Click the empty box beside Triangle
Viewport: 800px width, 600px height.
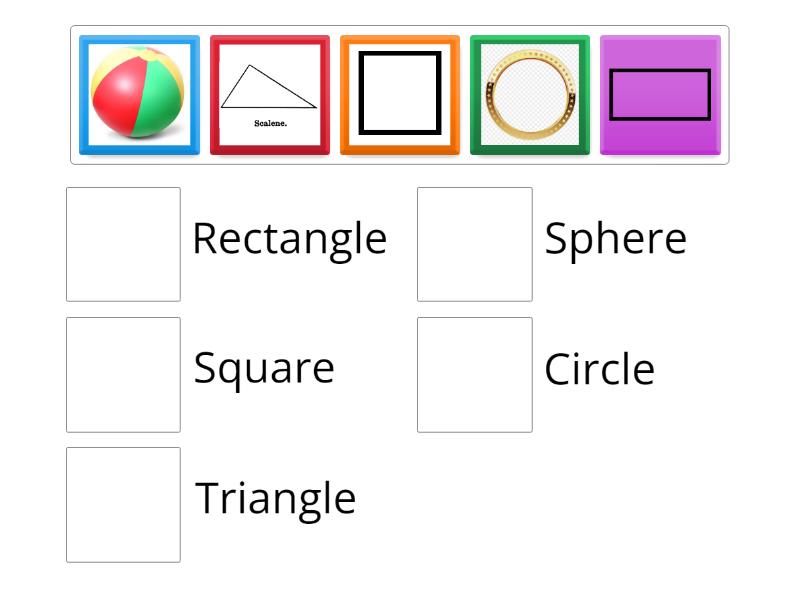click(x=122, y=503)
